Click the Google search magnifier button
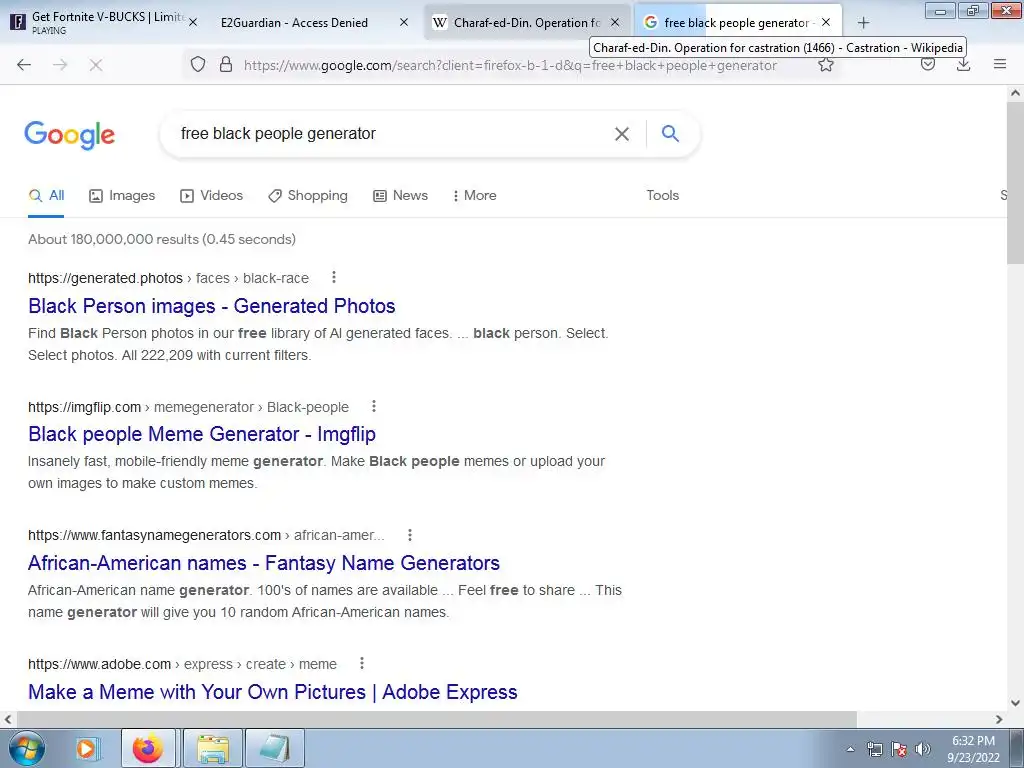This screenshot has width=1024, height=768. tap(670, 133)
